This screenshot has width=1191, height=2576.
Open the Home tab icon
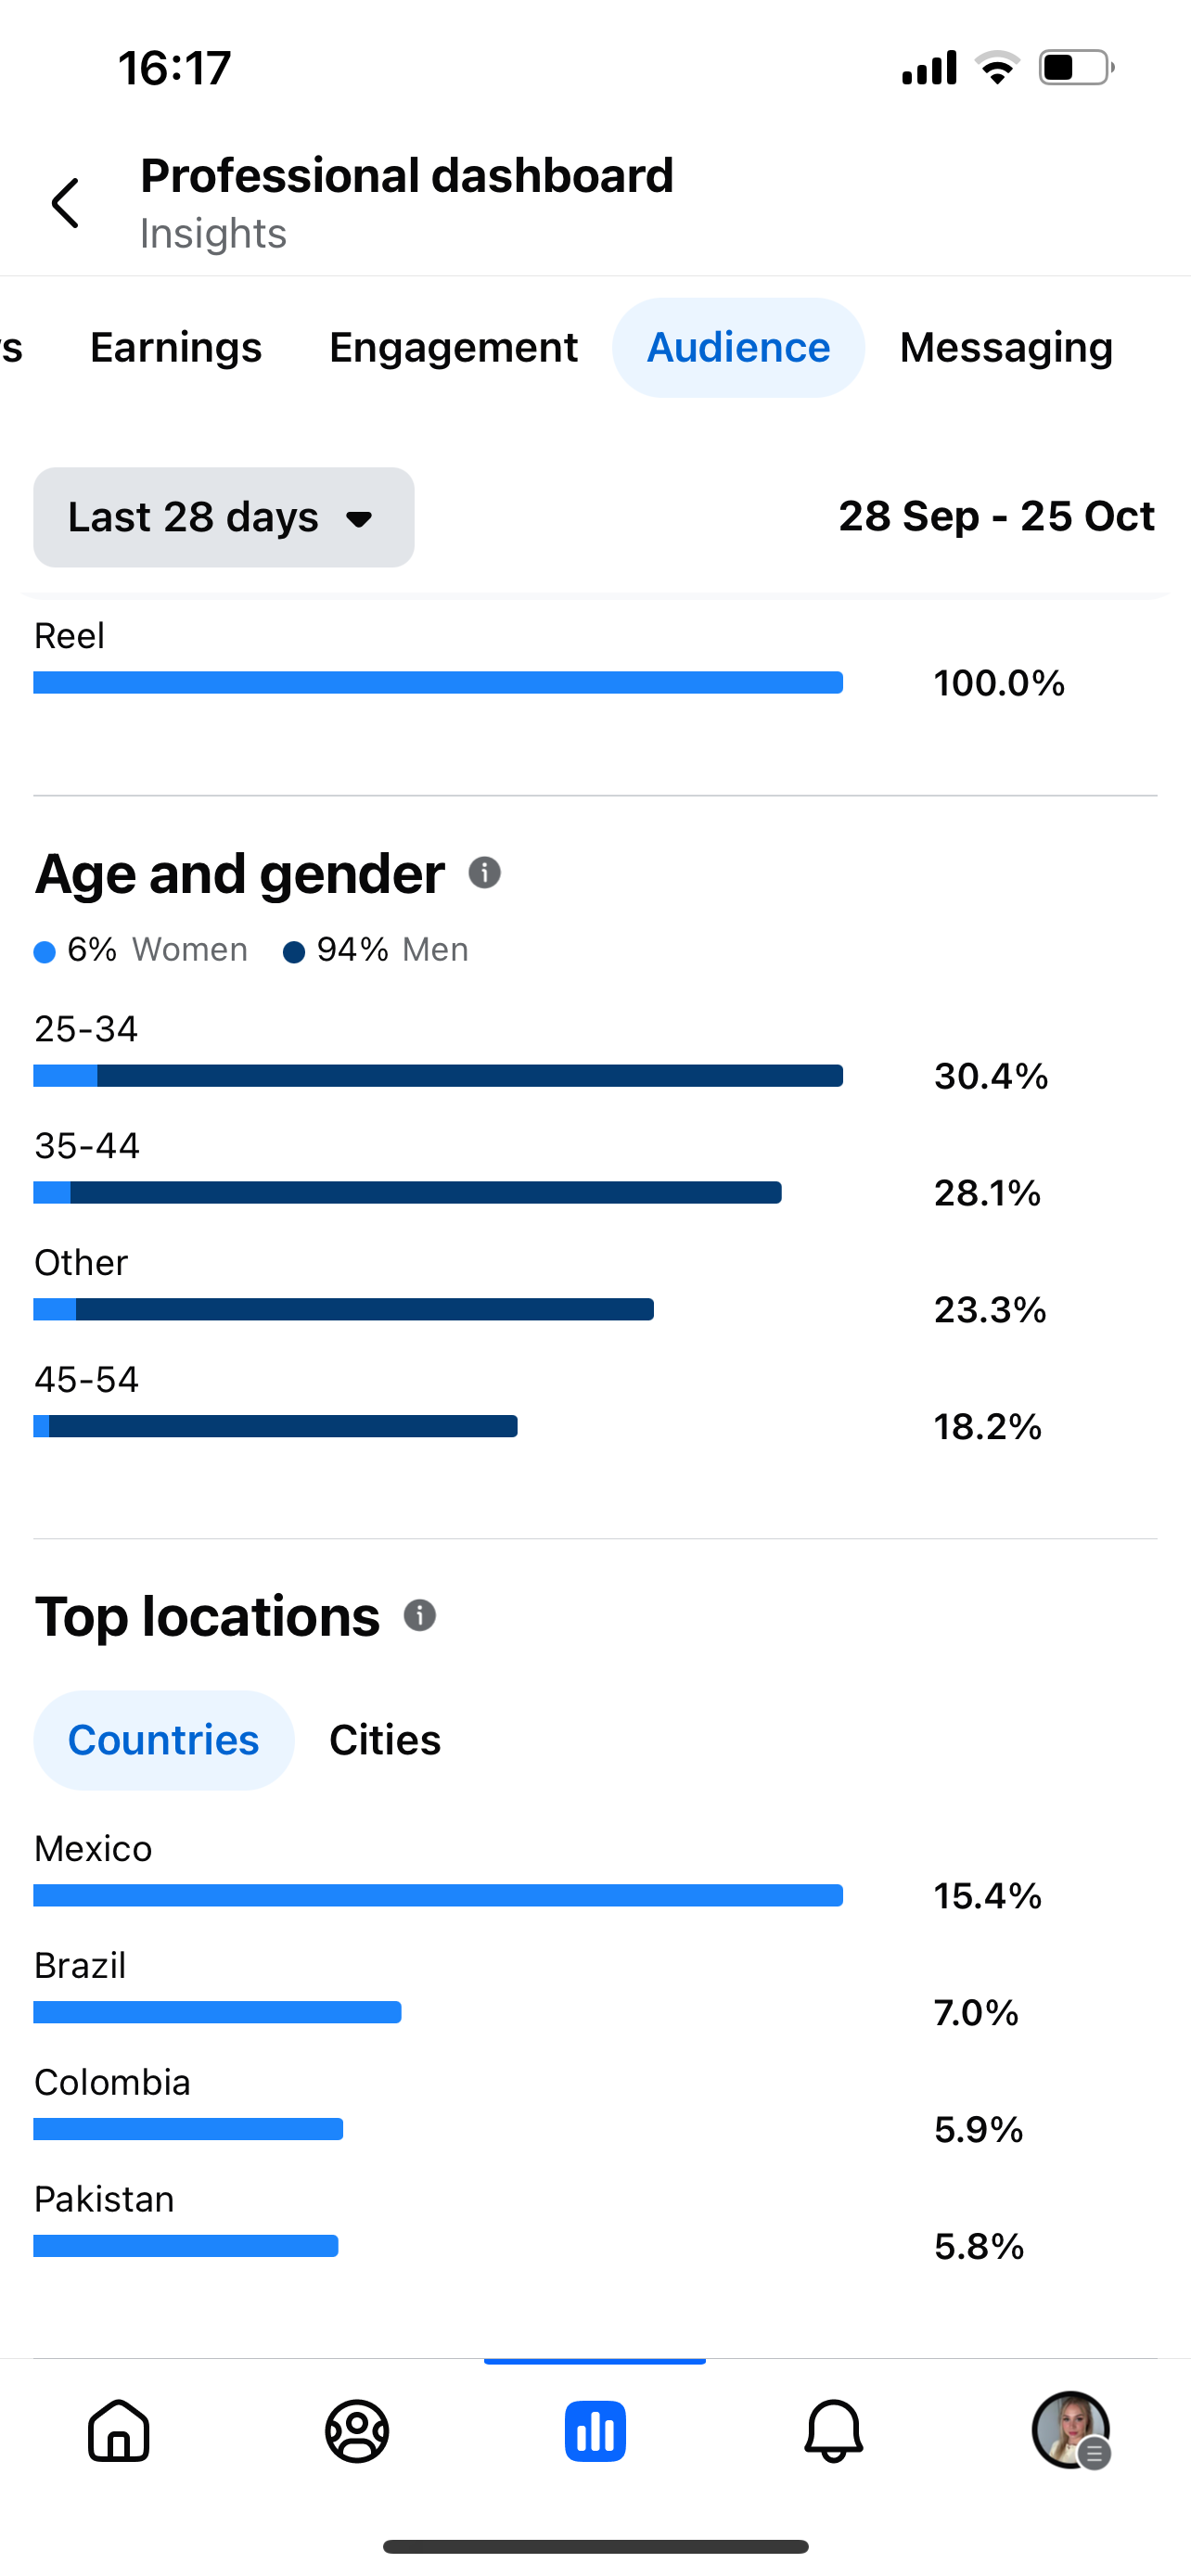(x=119, y=2431)
